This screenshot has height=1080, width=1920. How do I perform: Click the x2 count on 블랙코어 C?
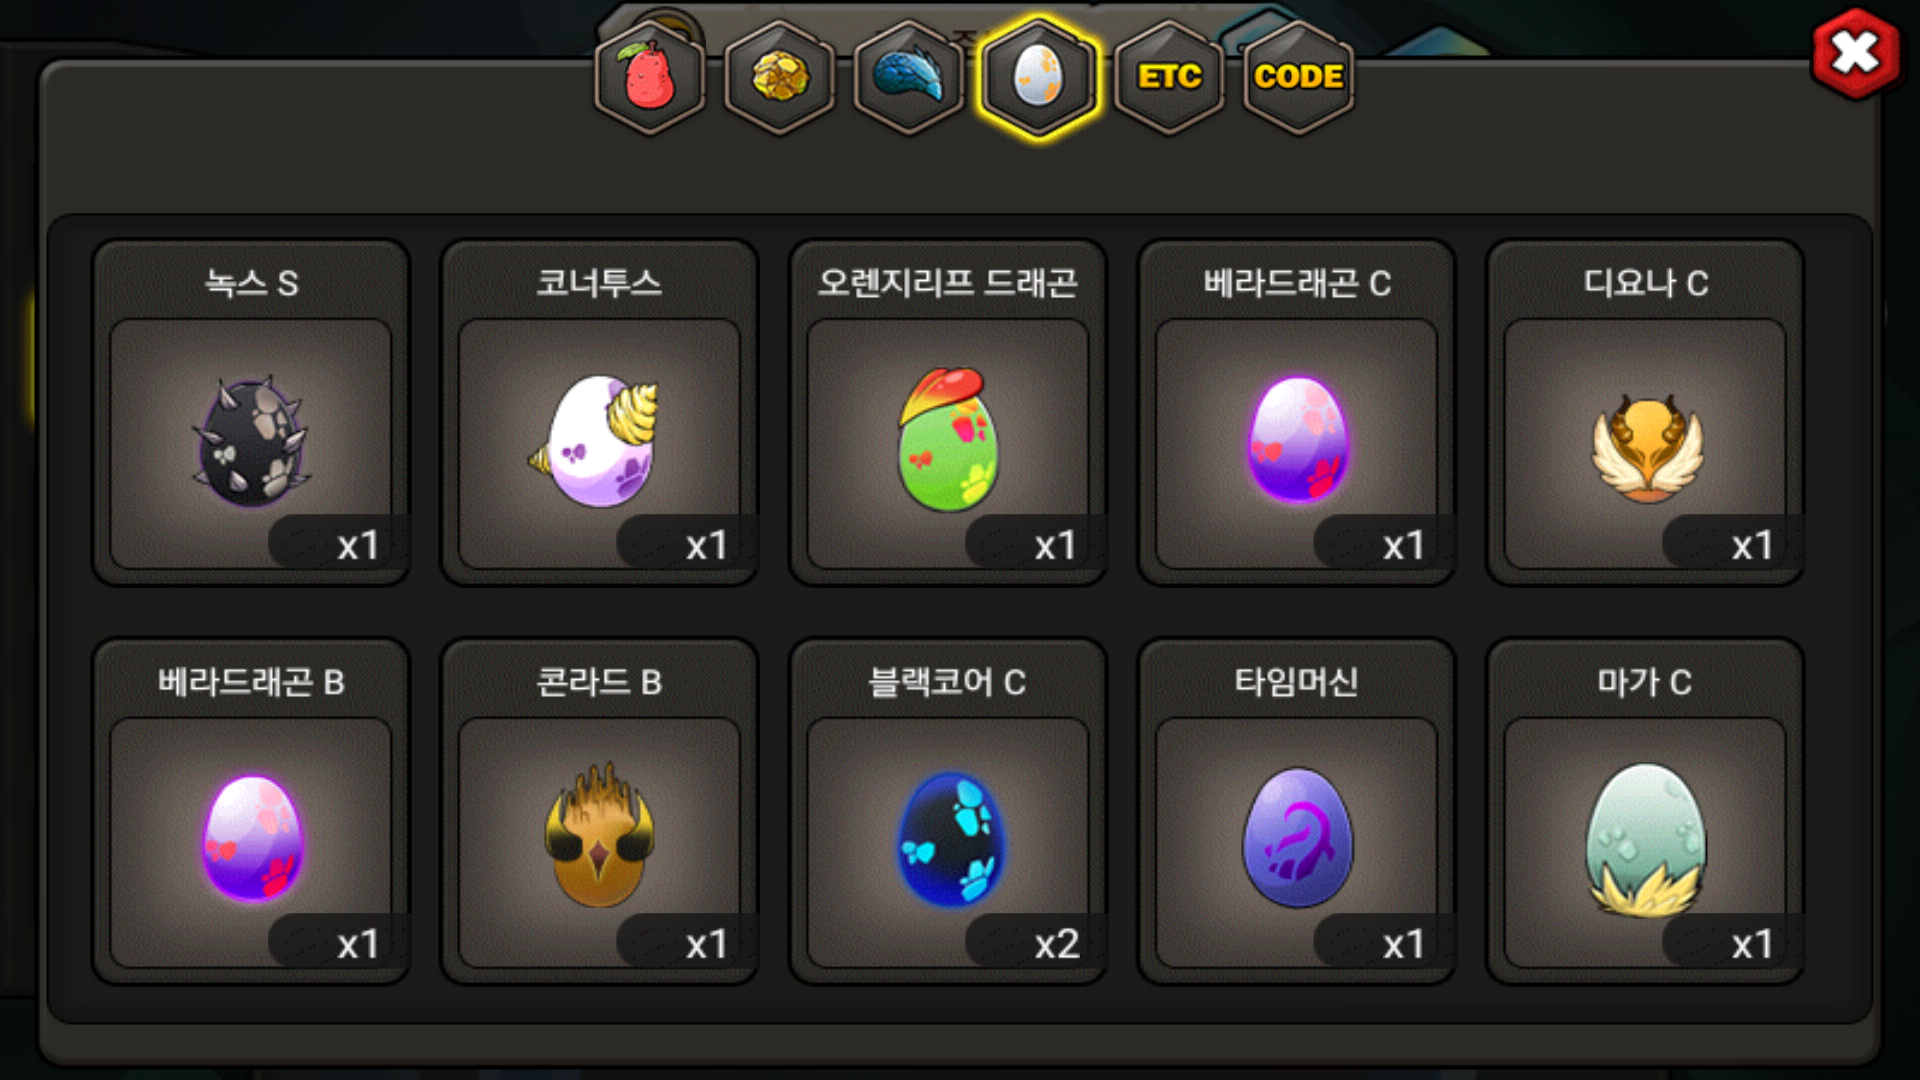click(x=1057, y=944)
